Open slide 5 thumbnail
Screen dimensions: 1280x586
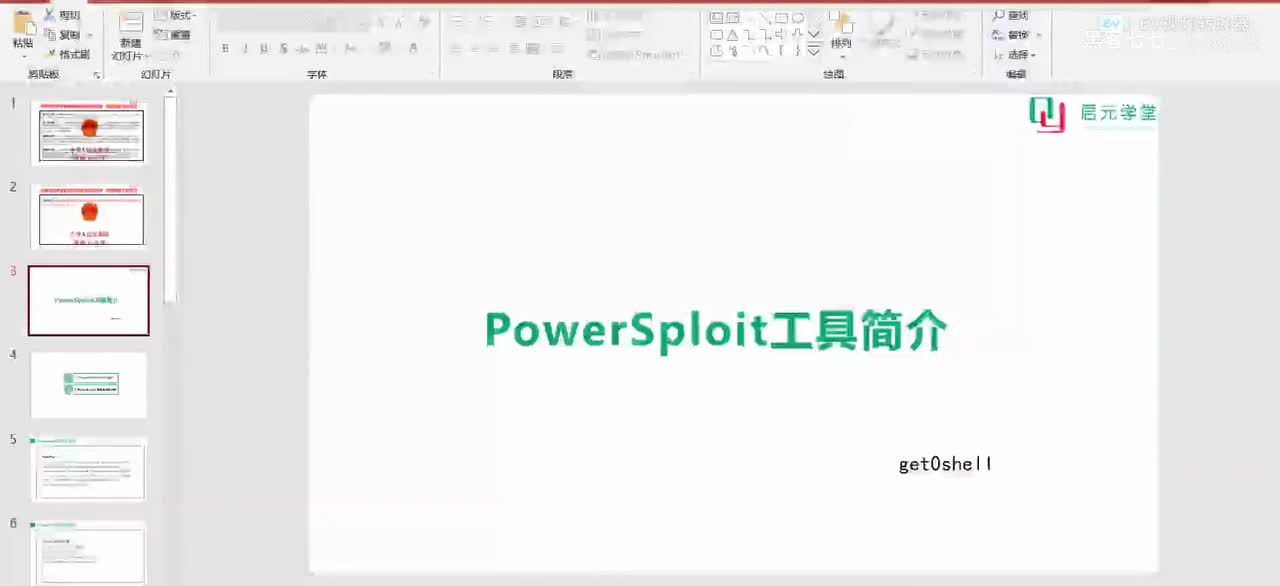(89, 469)
